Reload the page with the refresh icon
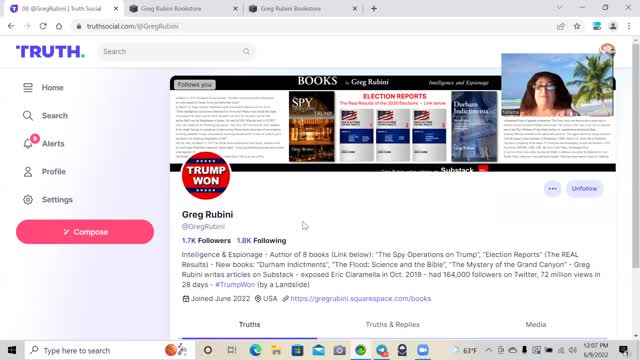 (x=43, y=26)
